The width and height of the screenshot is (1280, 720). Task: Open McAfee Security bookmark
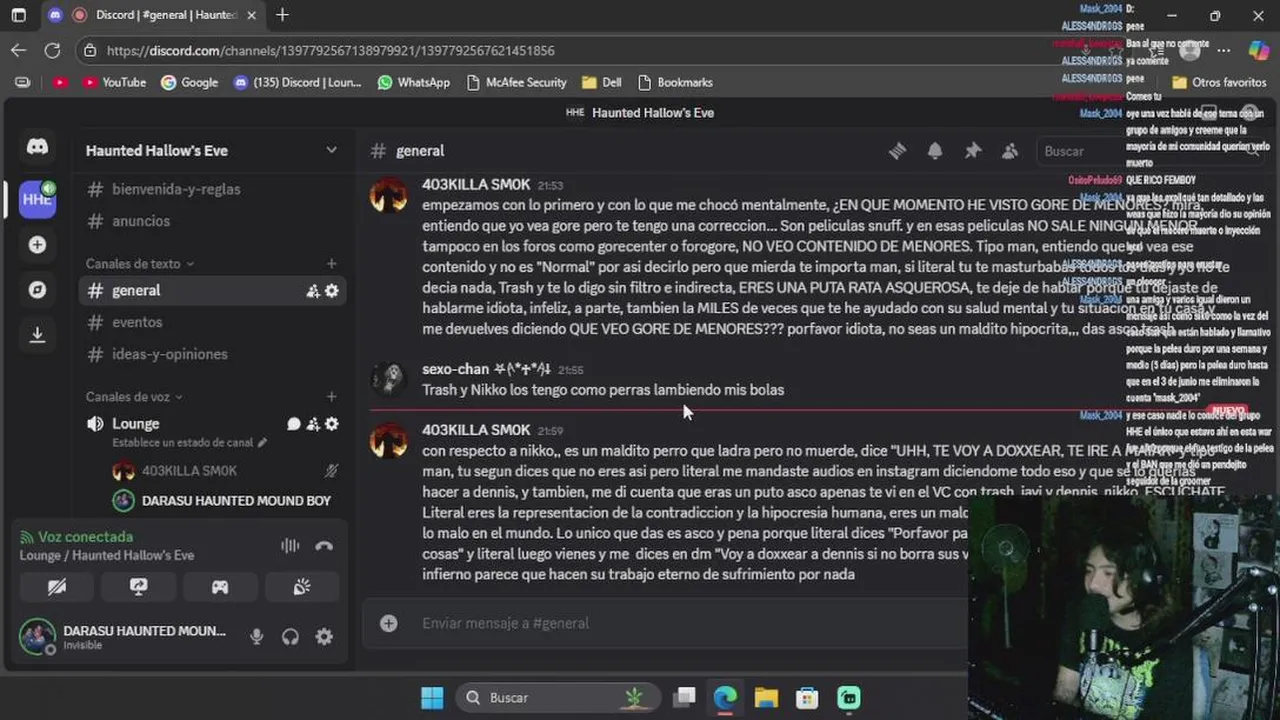click(x=516, y=83)
